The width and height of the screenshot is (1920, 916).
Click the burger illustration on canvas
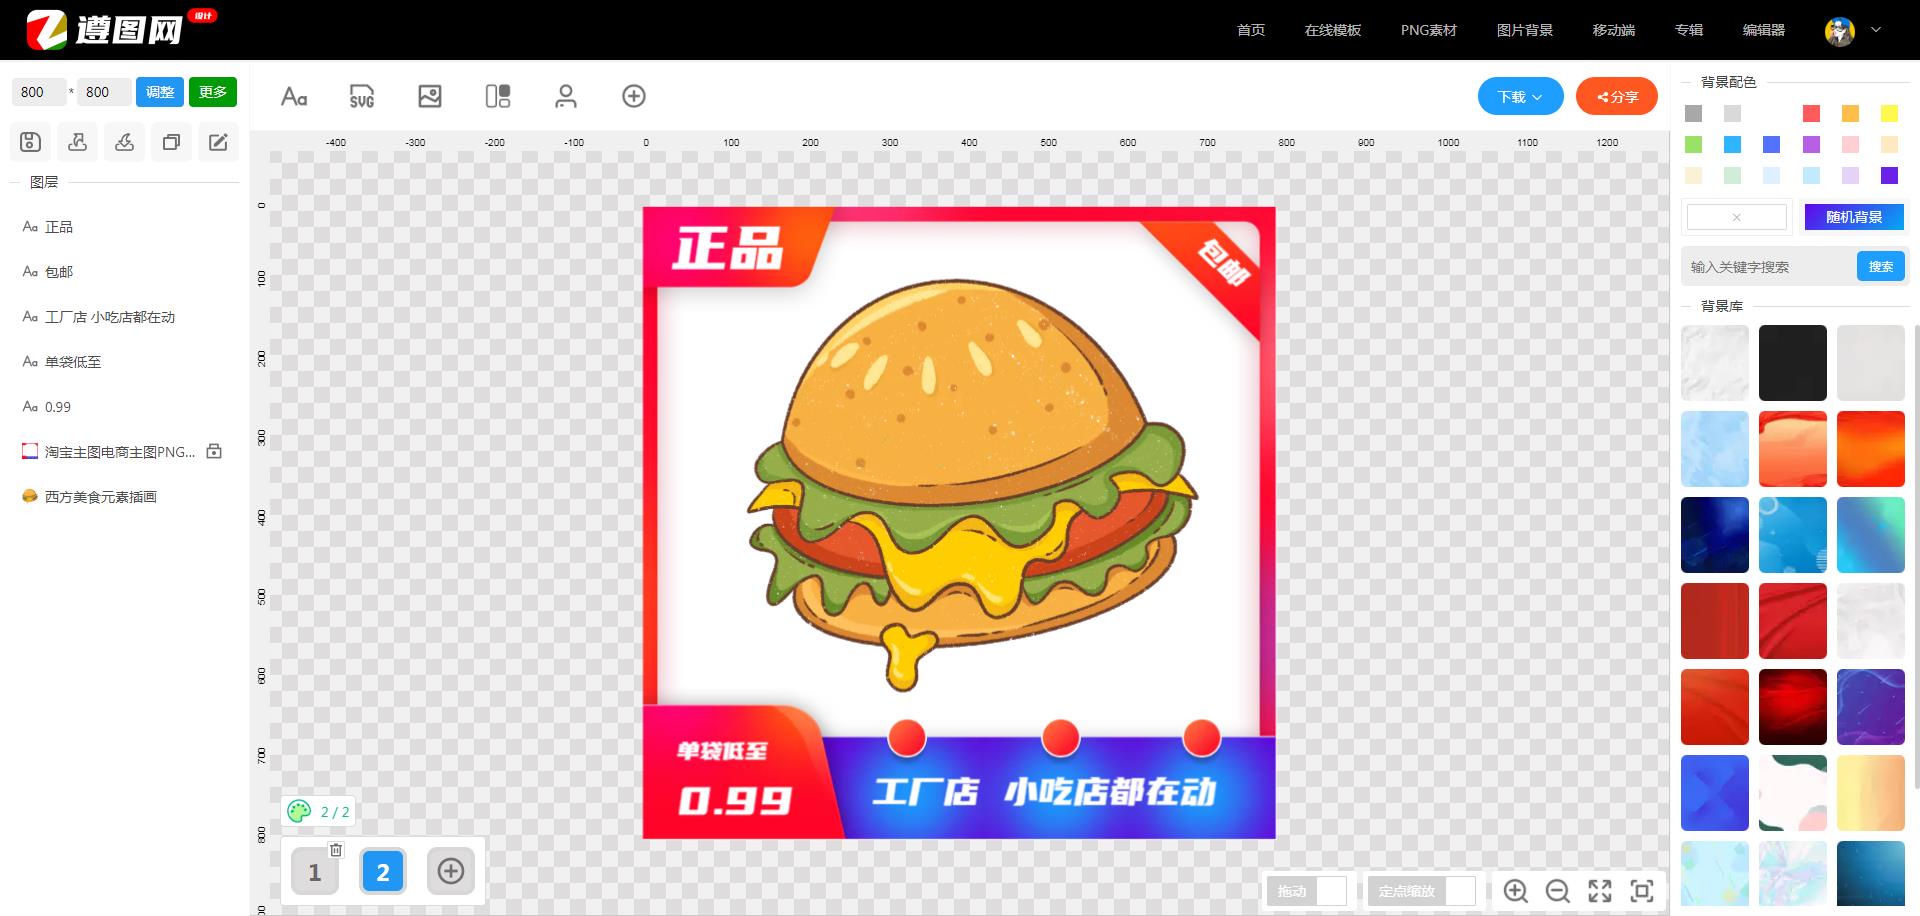(972, 485)
